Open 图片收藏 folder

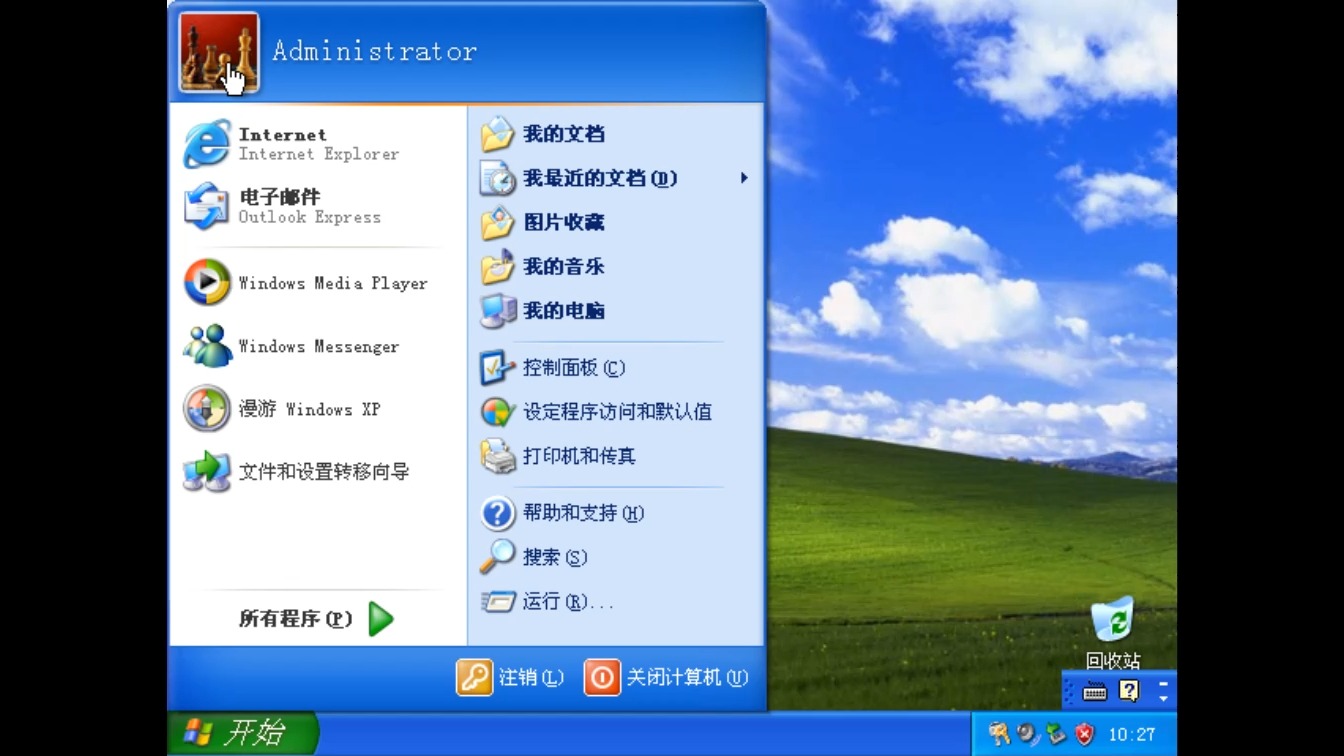[x=615, y=222]
